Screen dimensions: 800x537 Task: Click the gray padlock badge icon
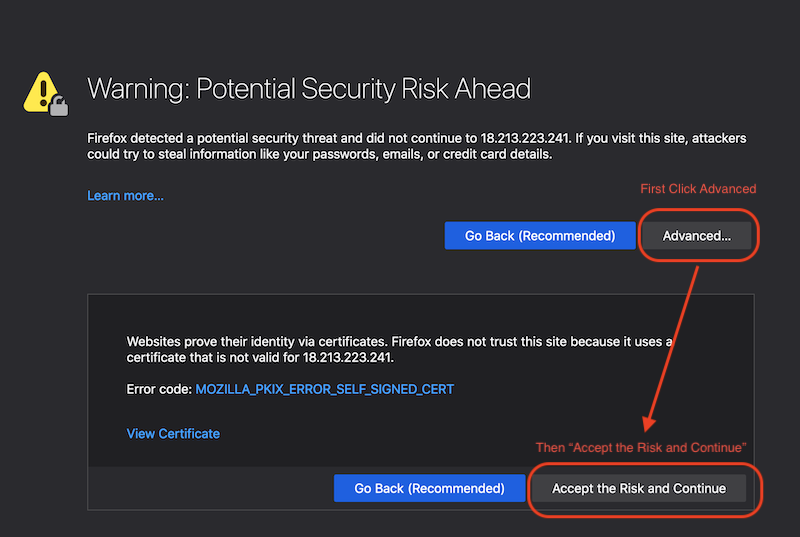tap(59, 106)
